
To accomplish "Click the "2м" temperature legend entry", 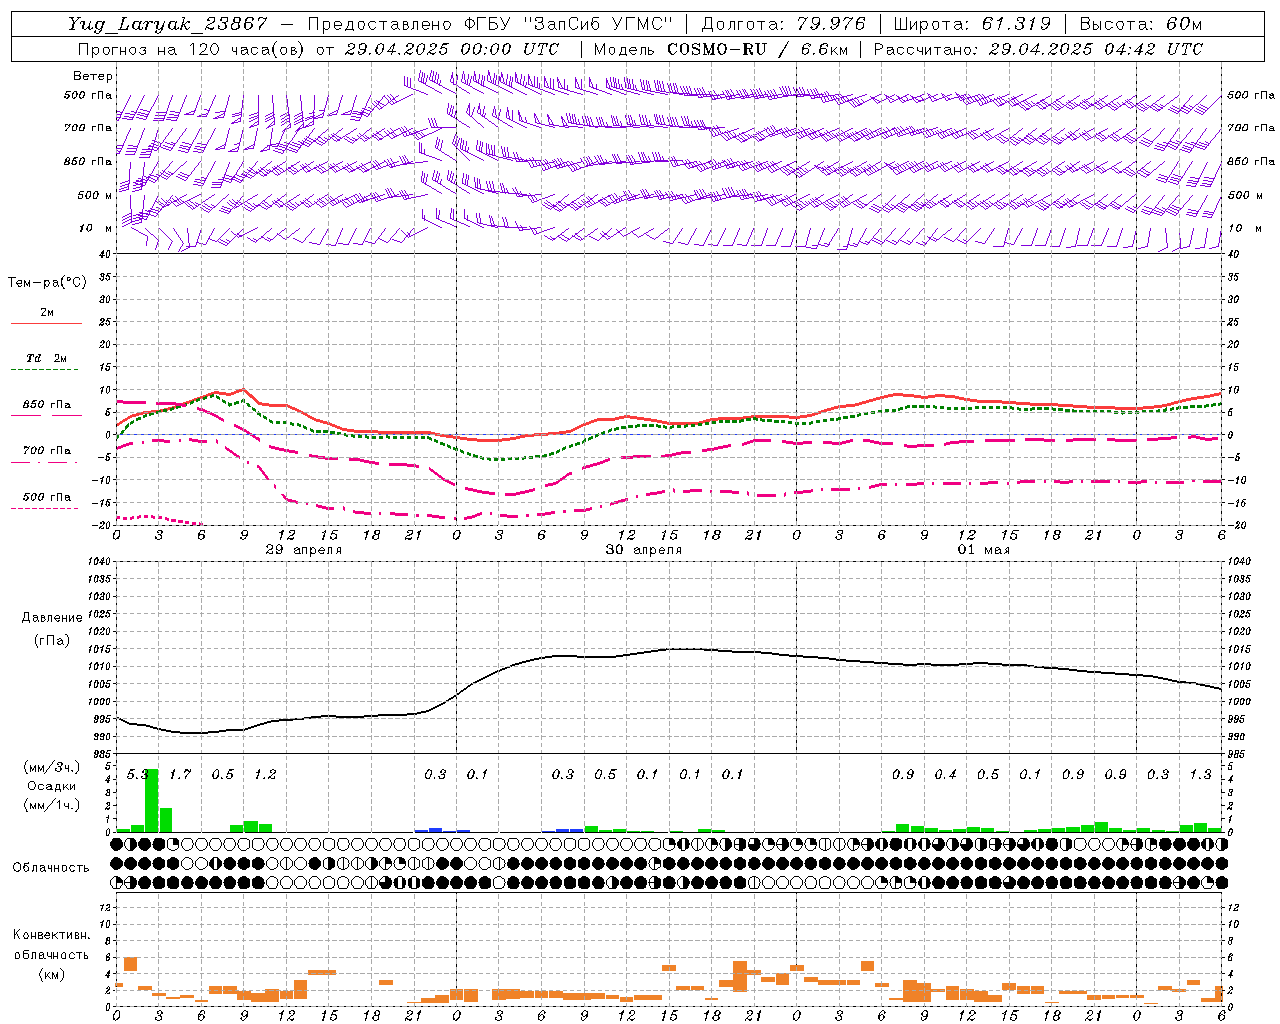I will (x=47, y=313).
